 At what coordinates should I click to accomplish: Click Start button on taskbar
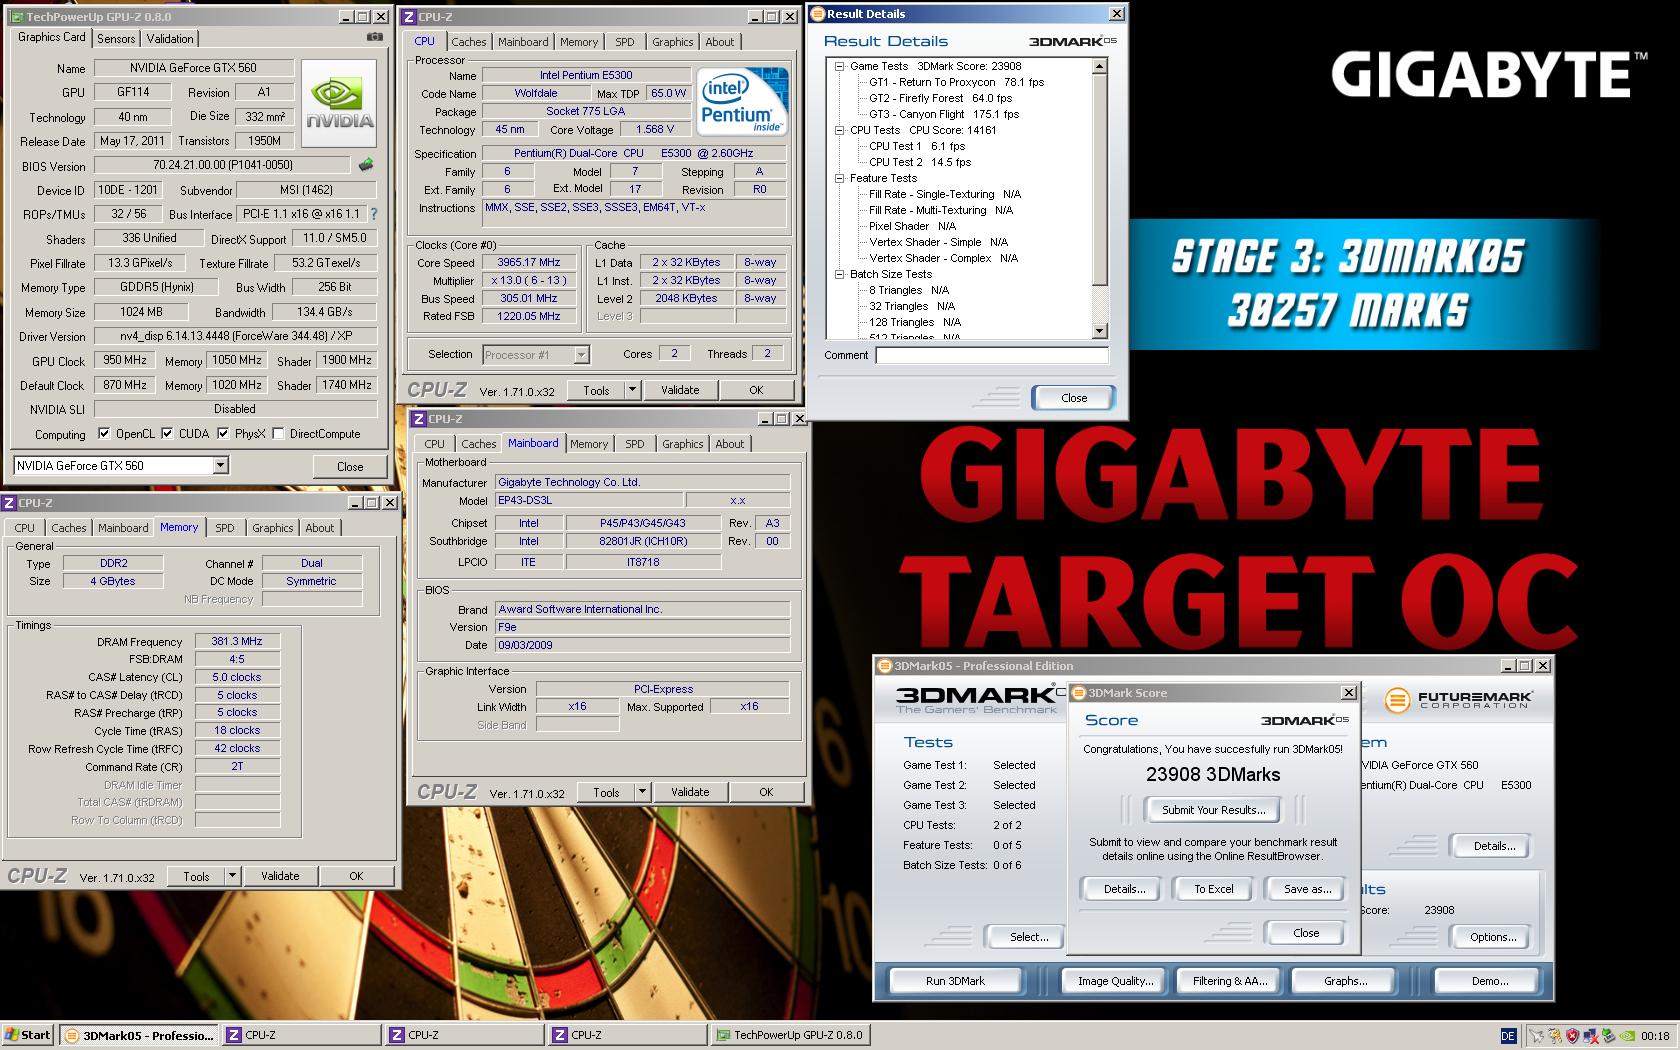point(28,1035)
